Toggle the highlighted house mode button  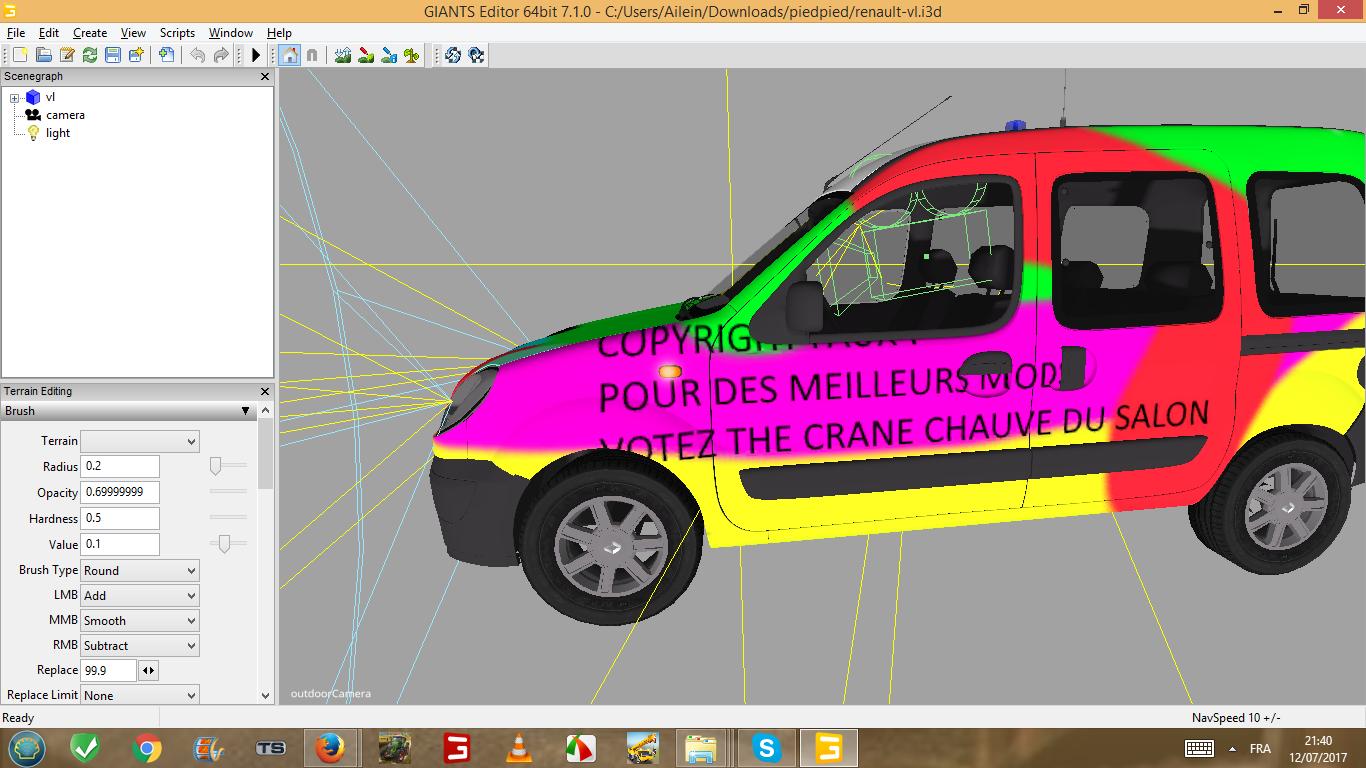click(289, 55)
